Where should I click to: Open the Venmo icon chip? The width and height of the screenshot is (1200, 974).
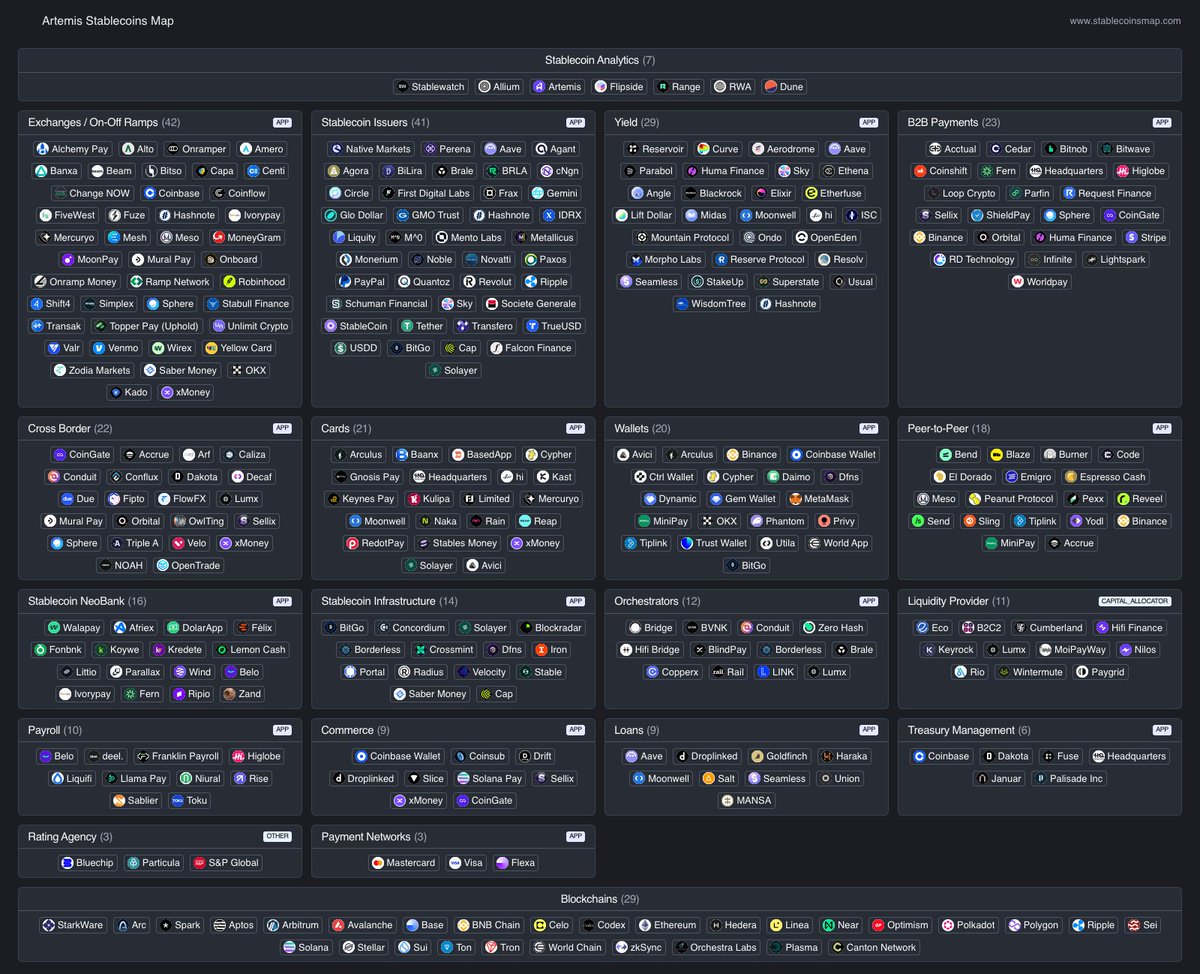point(99,348)
